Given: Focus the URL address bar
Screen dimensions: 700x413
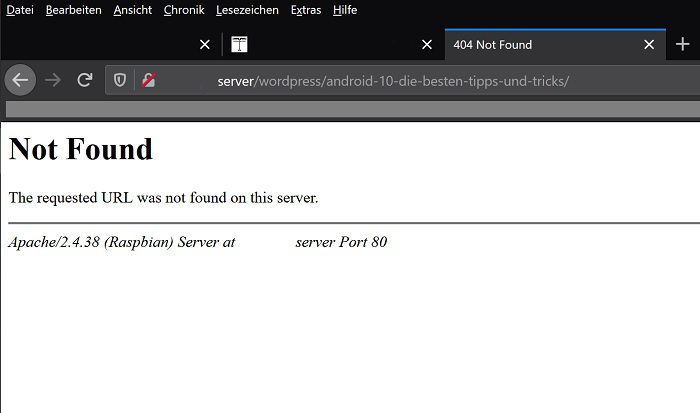Looking at the screenshot, I should click(402, 81).
